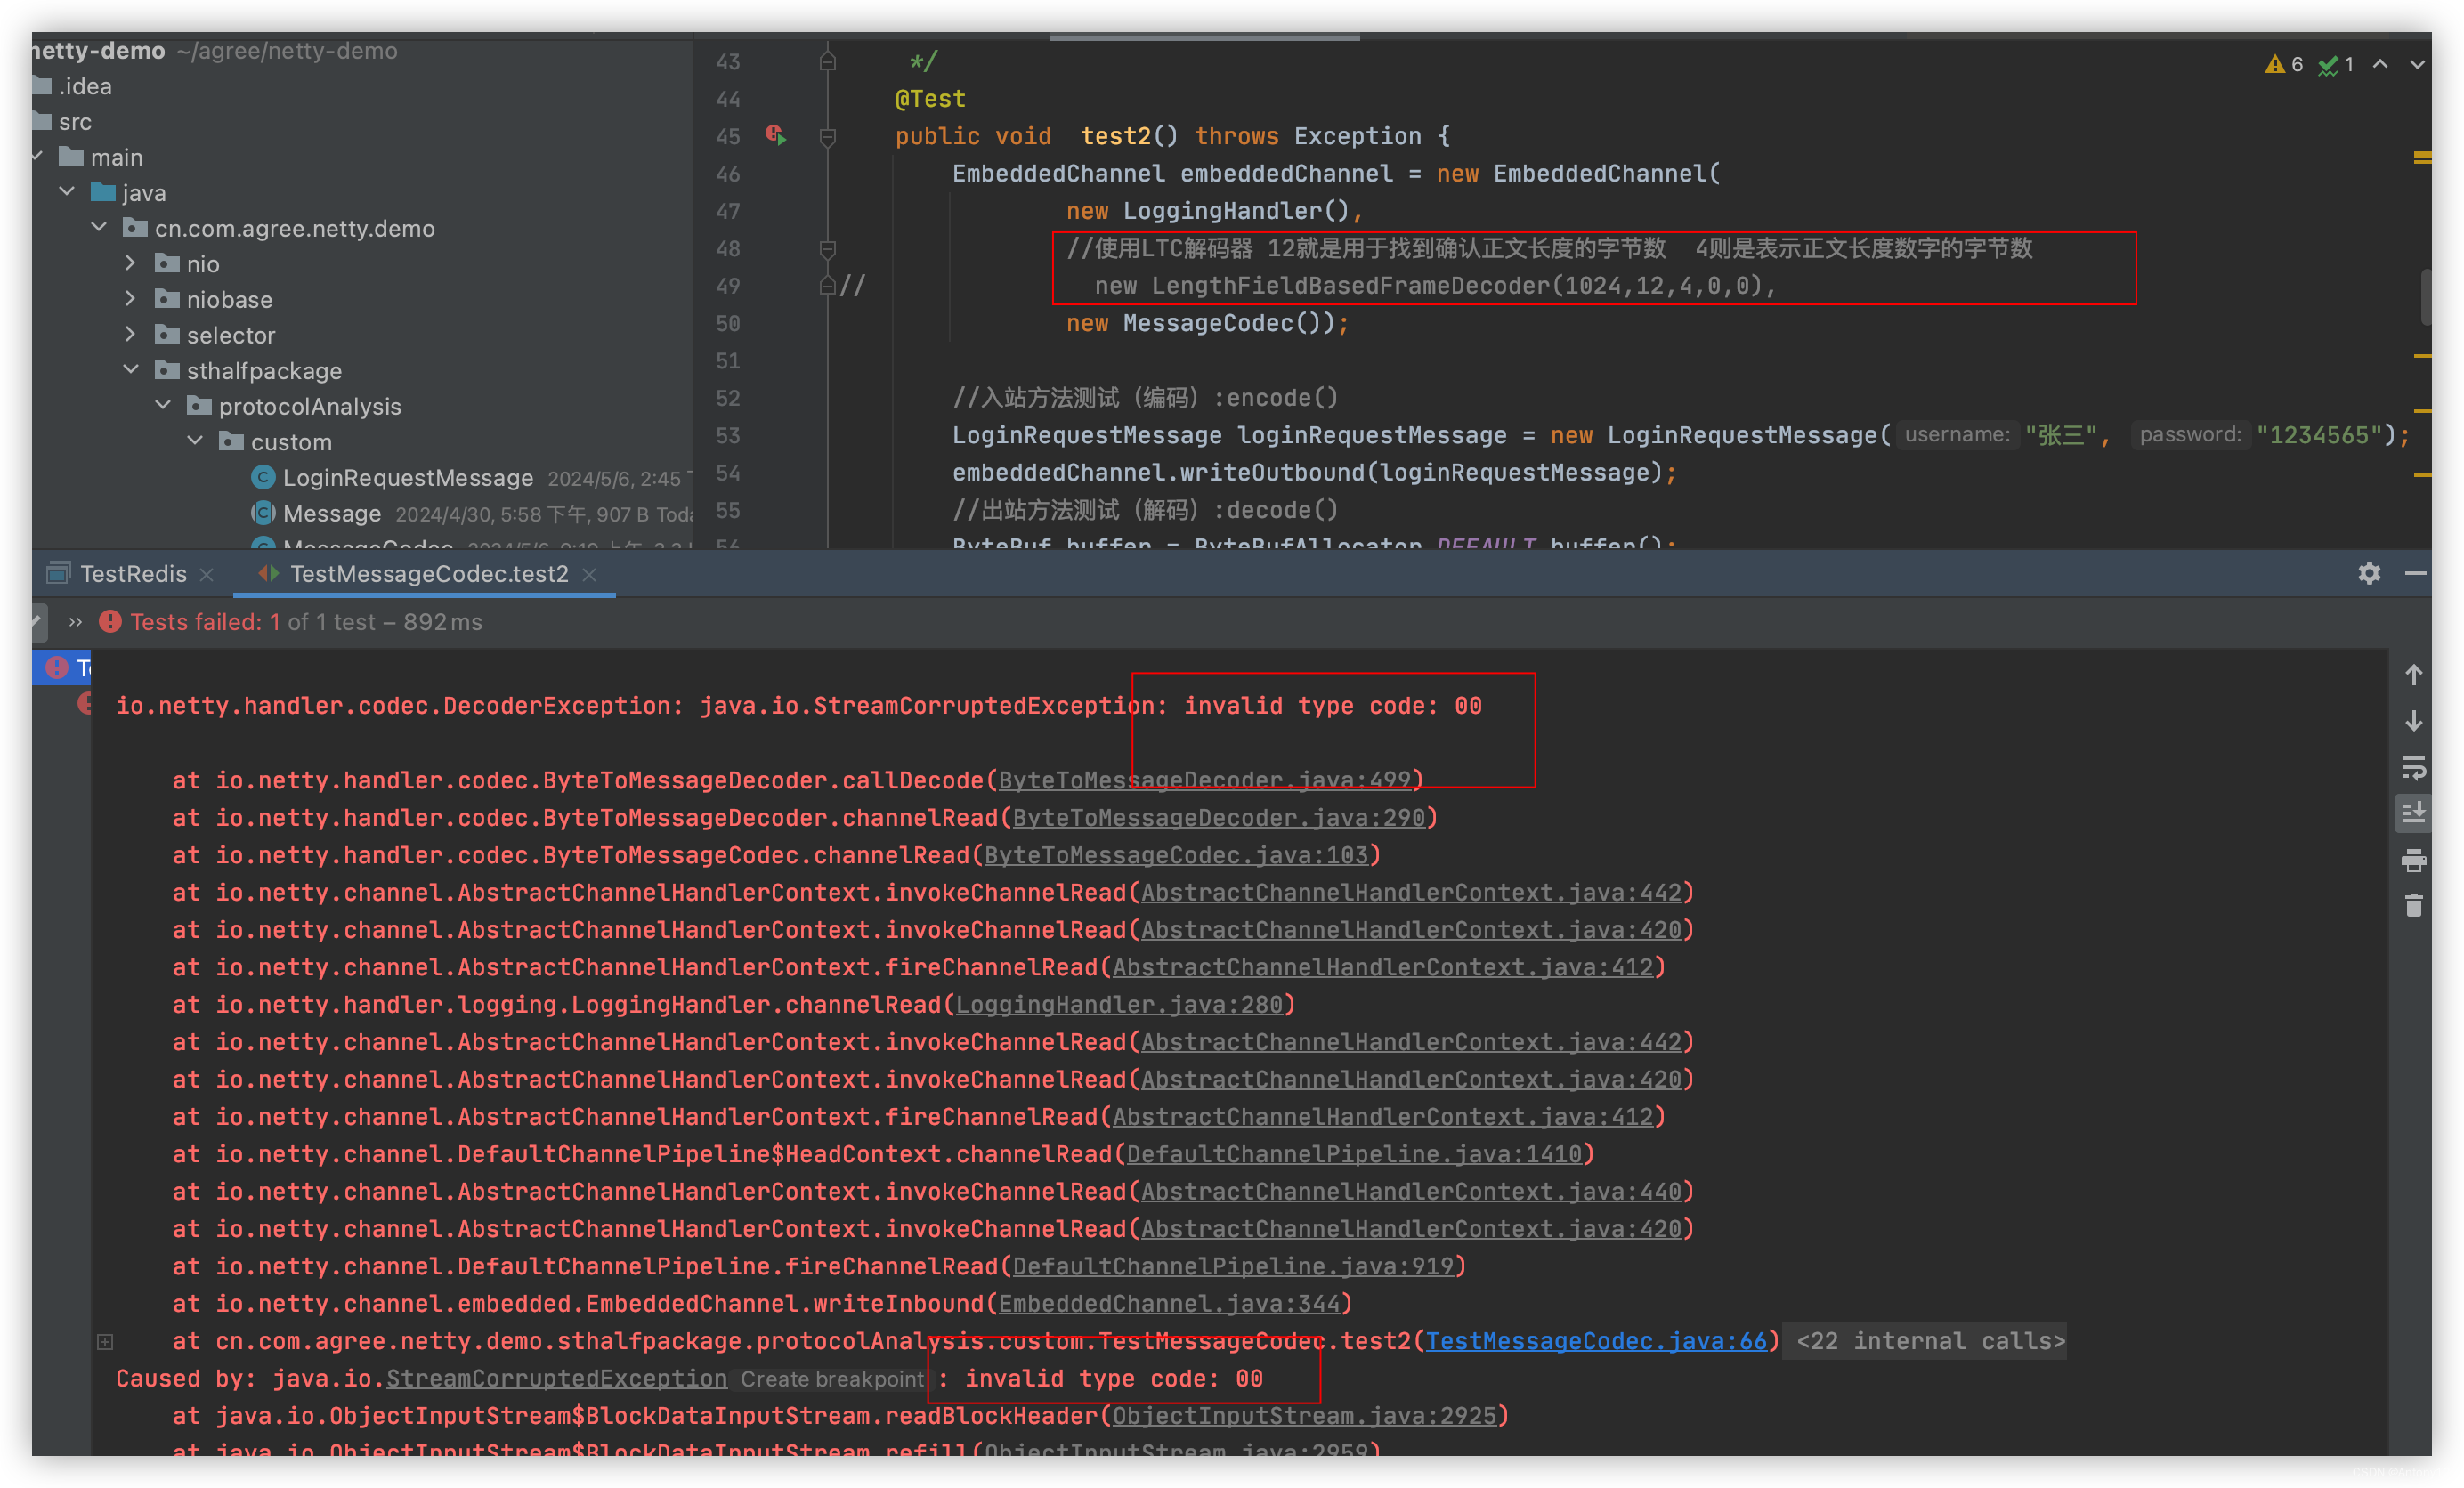Viewport: 2464px width, 1488px height.
Task: Select the main folder
Action: click(116, 157)
